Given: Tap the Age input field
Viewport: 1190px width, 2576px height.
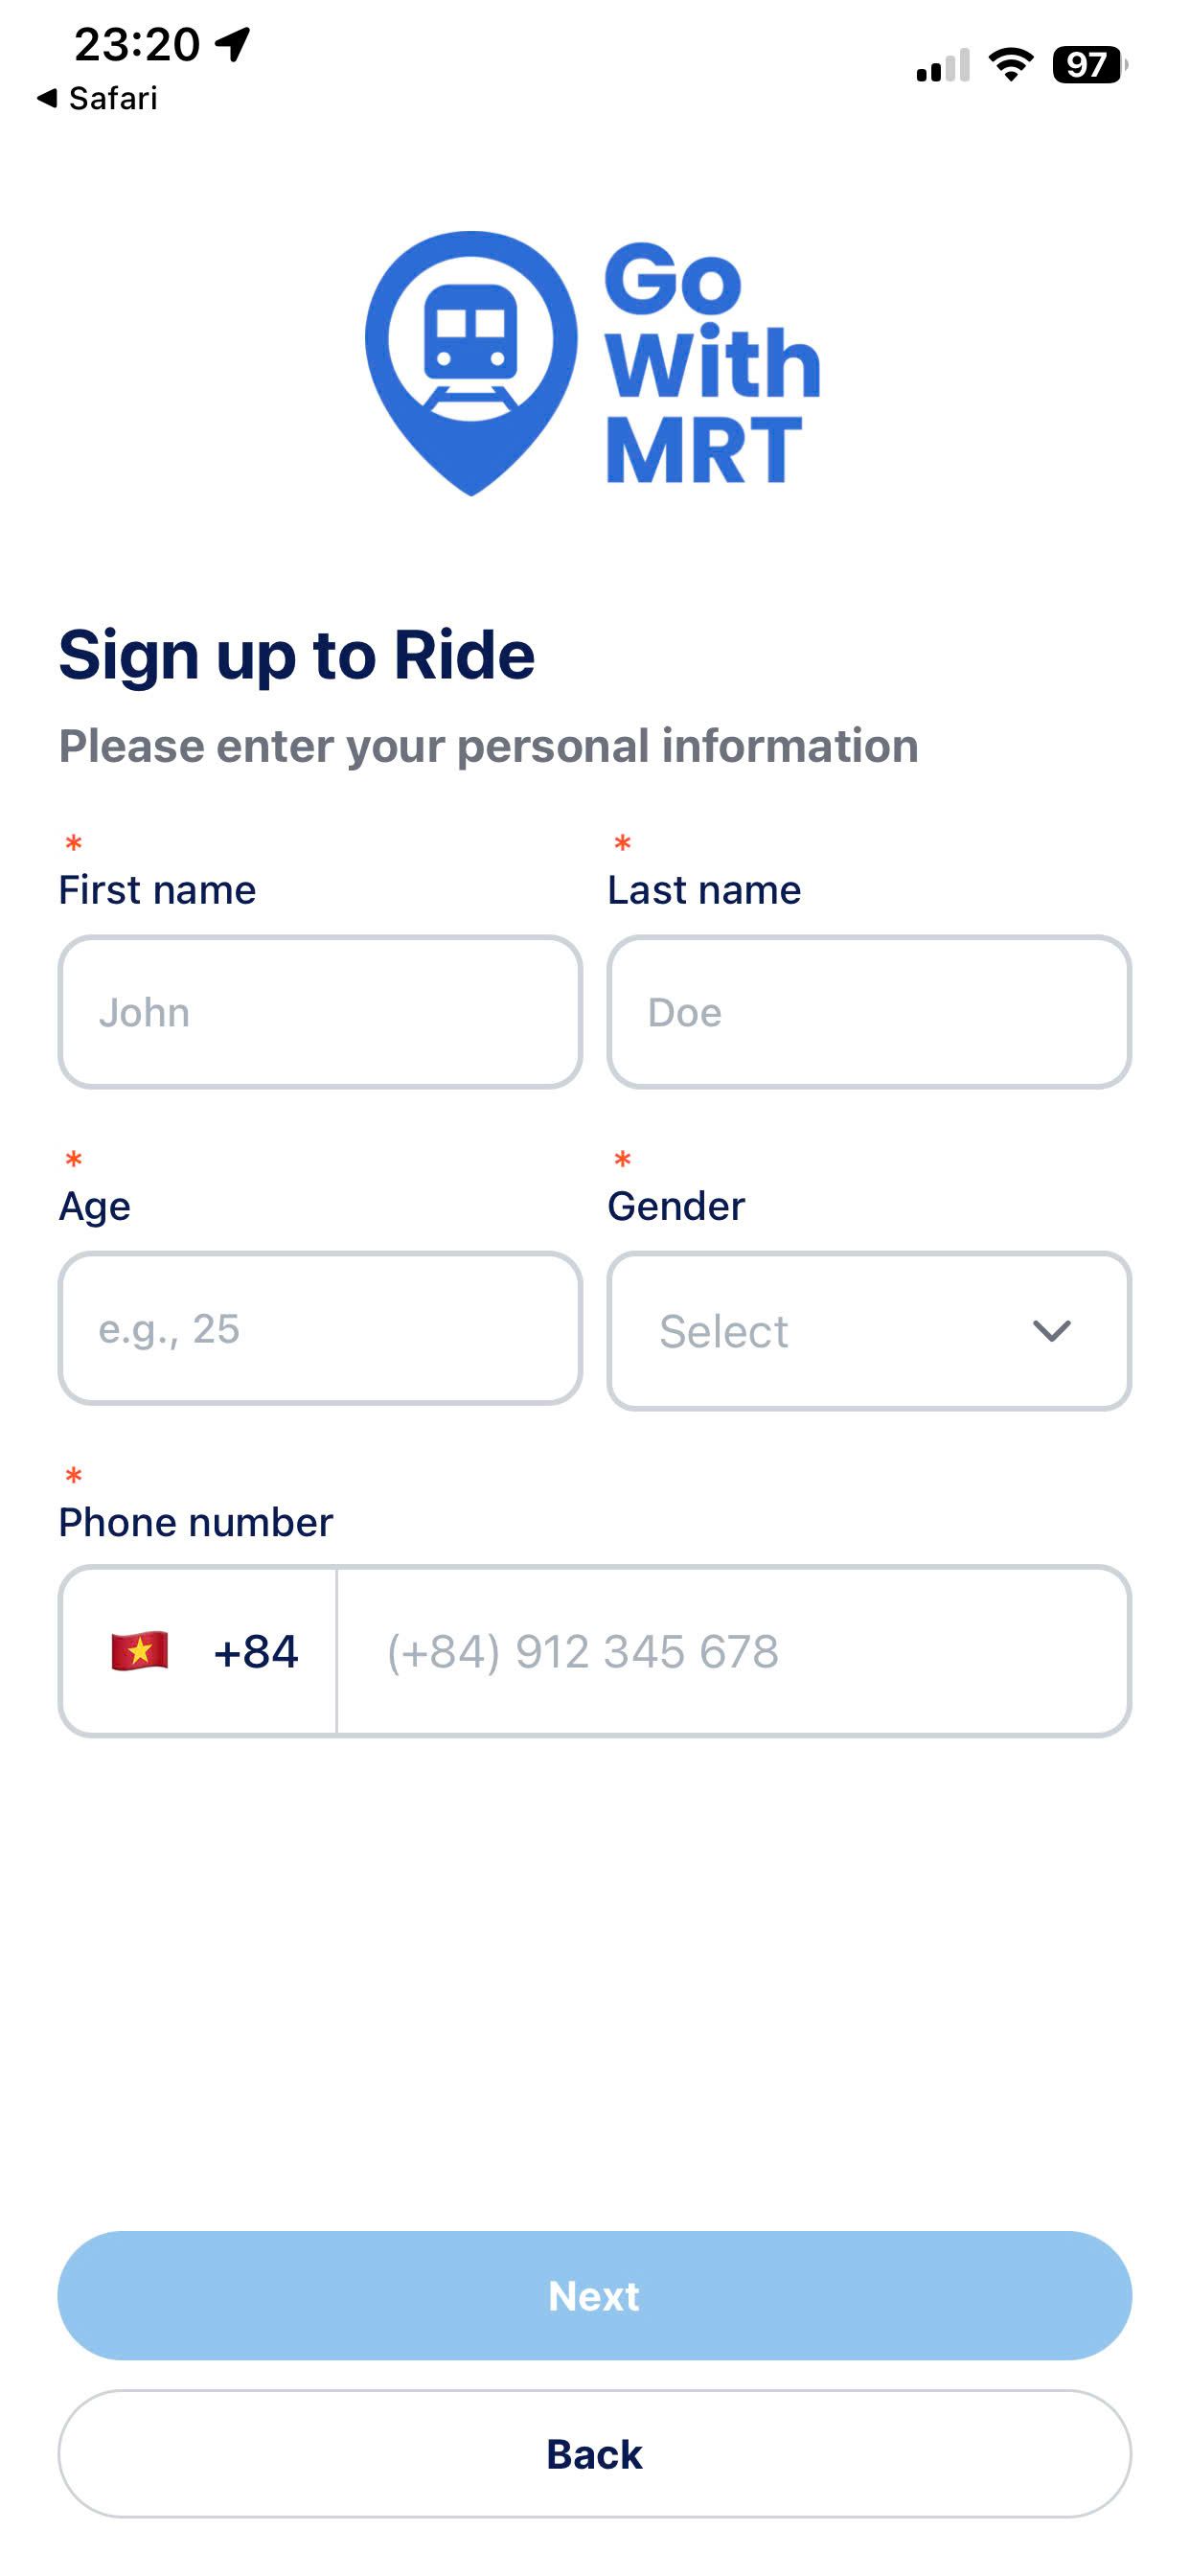Looking at the screenshot, I should click(320, 1328).
